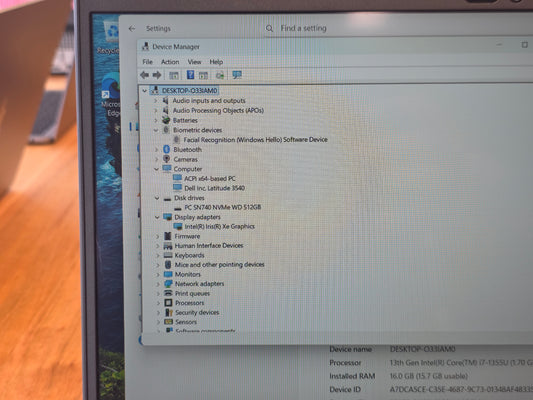
Task: Click the Print queues category icon
Action: point(168,293)
